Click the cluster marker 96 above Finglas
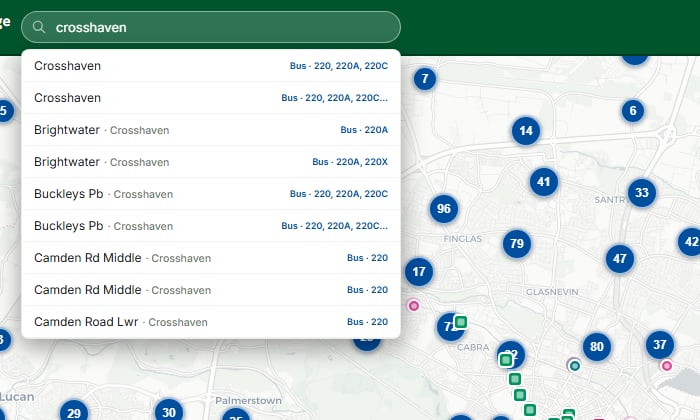Viewport: 700px width, 420px height. click(444, 208)
